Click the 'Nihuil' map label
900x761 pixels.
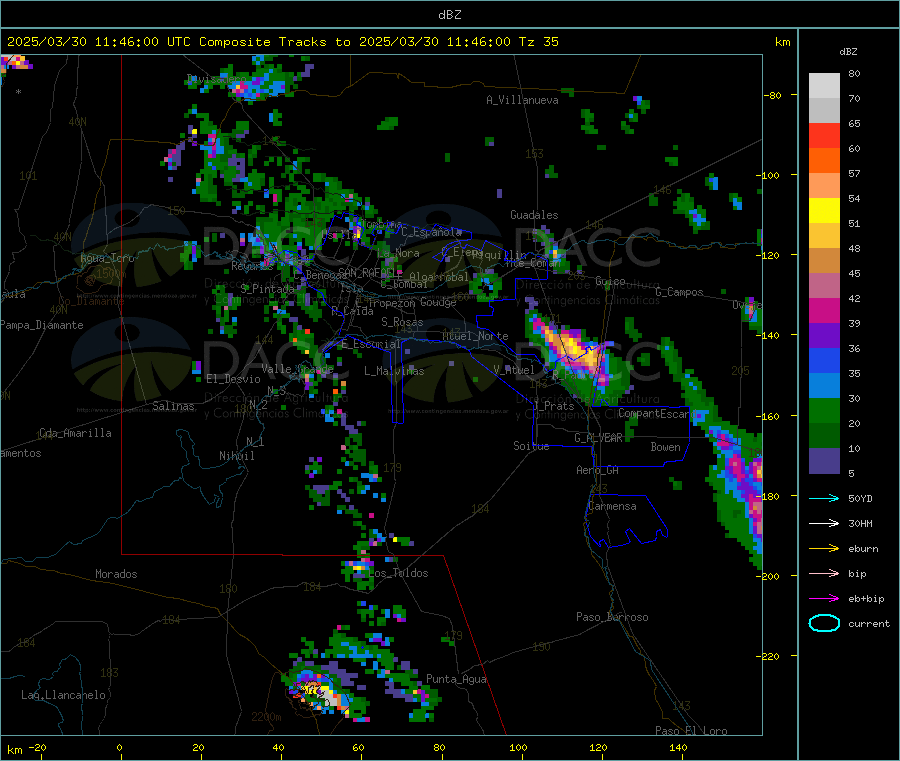click(x=237, y=456)
